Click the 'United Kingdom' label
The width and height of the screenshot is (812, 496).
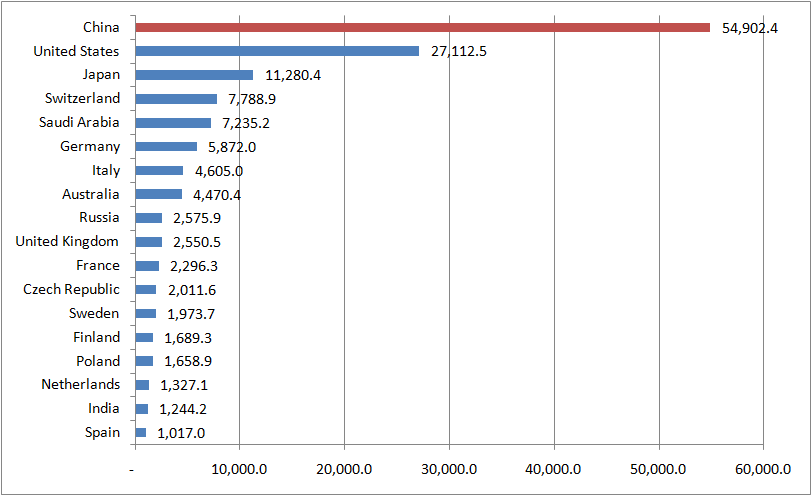point(67,242)
